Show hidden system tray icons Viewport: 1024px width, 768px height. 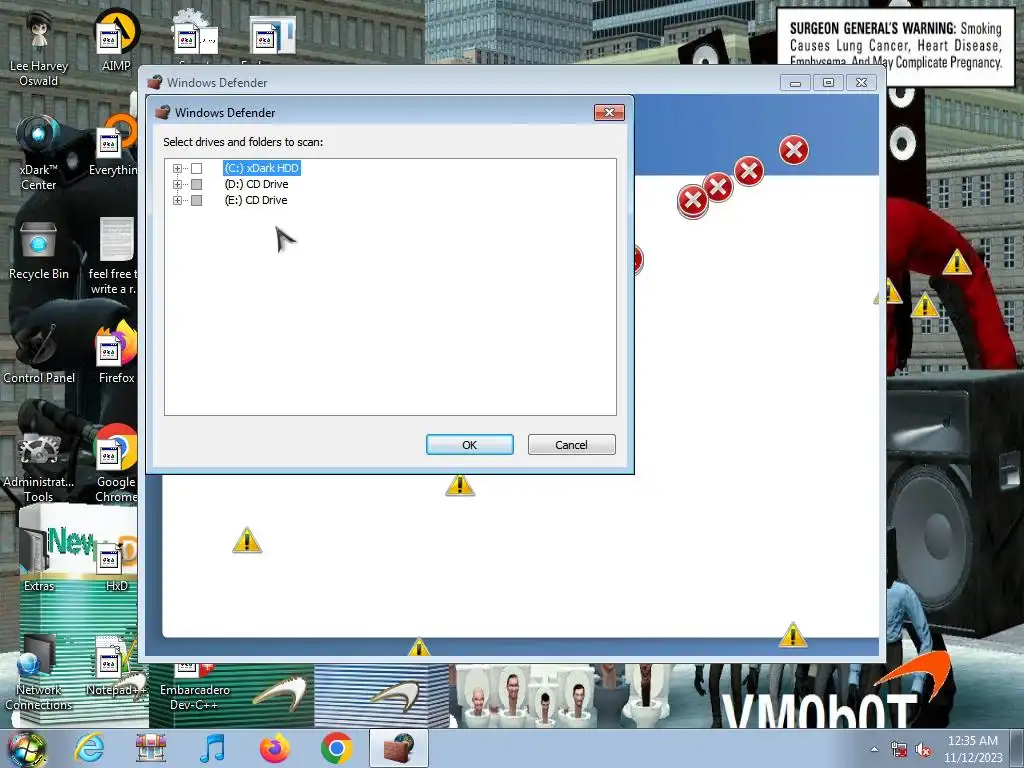[x=874, y=750]
